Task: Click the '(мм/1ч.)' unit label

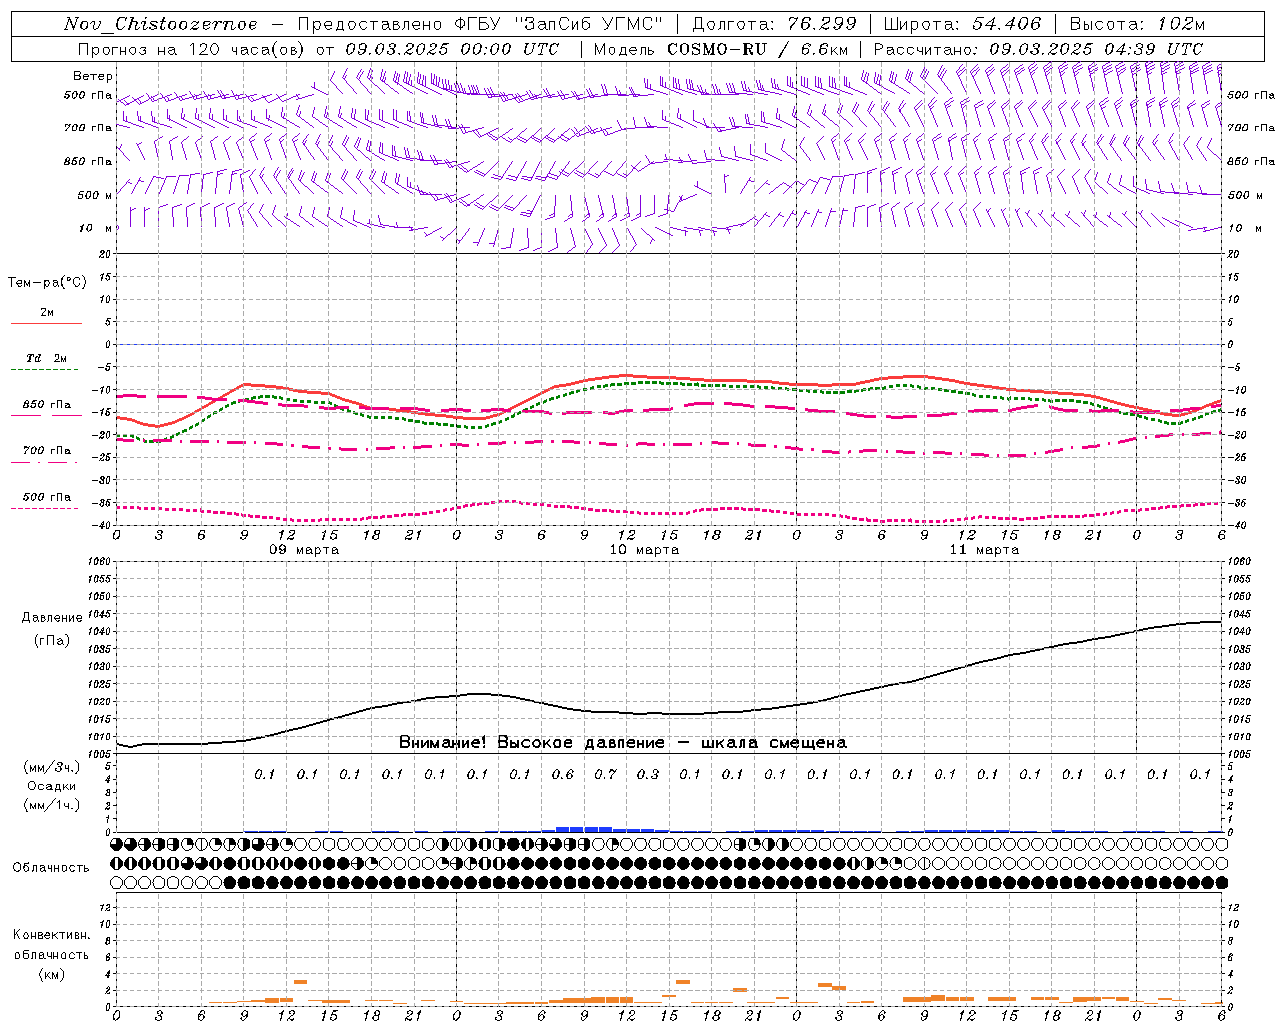Action: point(51,805)
